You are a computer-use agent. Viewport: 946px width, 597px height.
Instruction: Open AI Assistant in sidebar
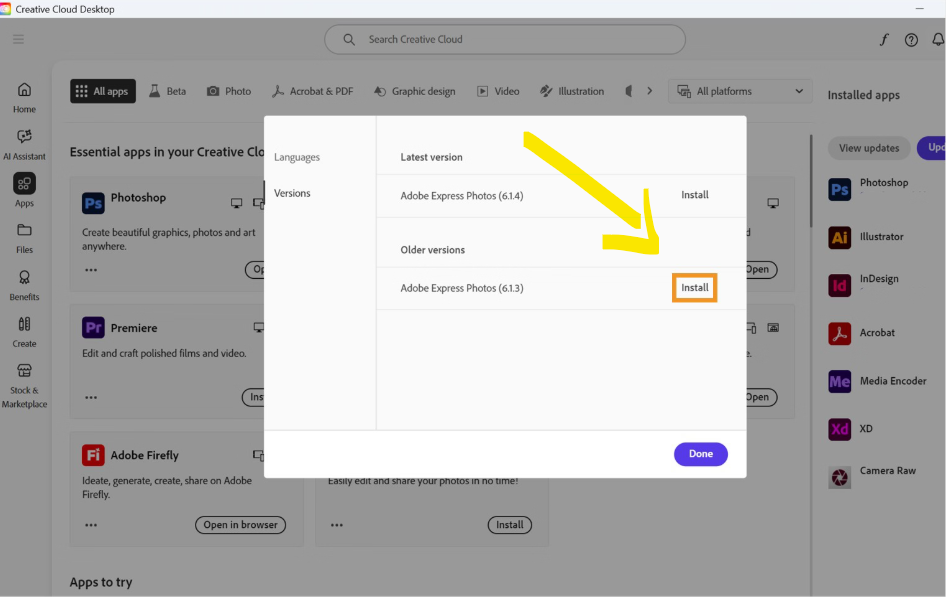click(x=24, y=145)
